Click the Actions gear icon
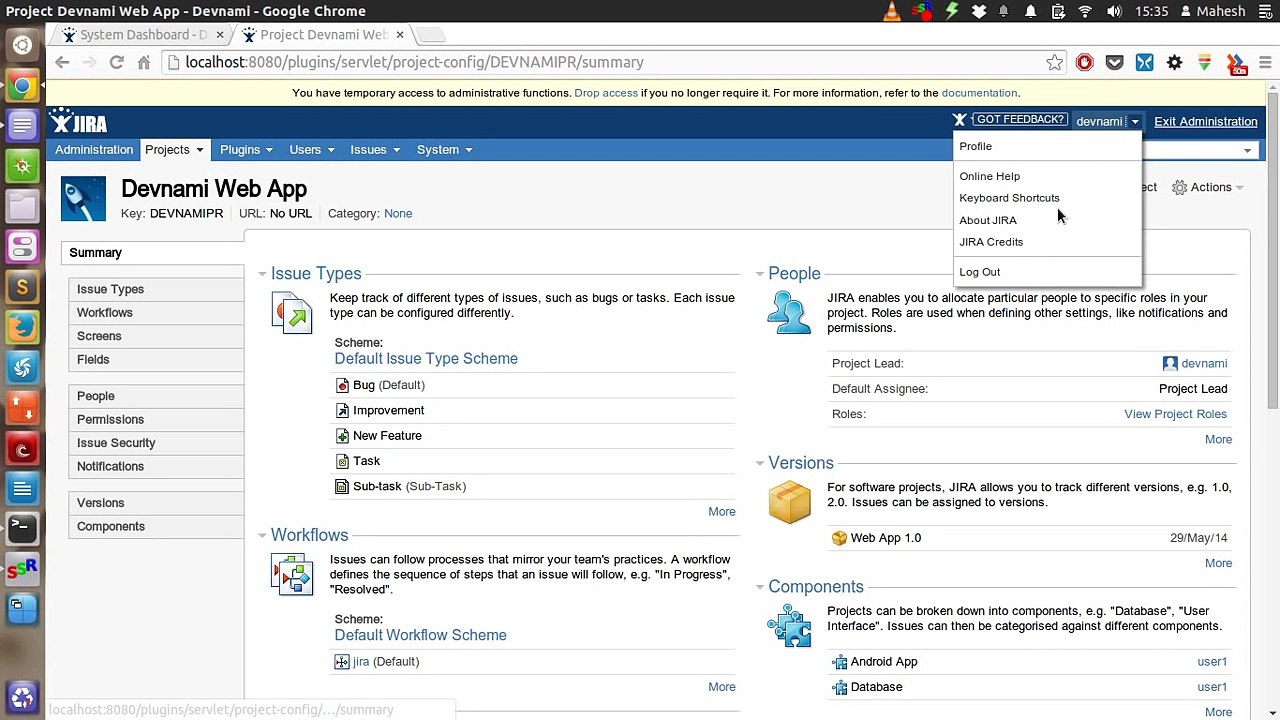1280x720 pixels. coord(1179,187)
